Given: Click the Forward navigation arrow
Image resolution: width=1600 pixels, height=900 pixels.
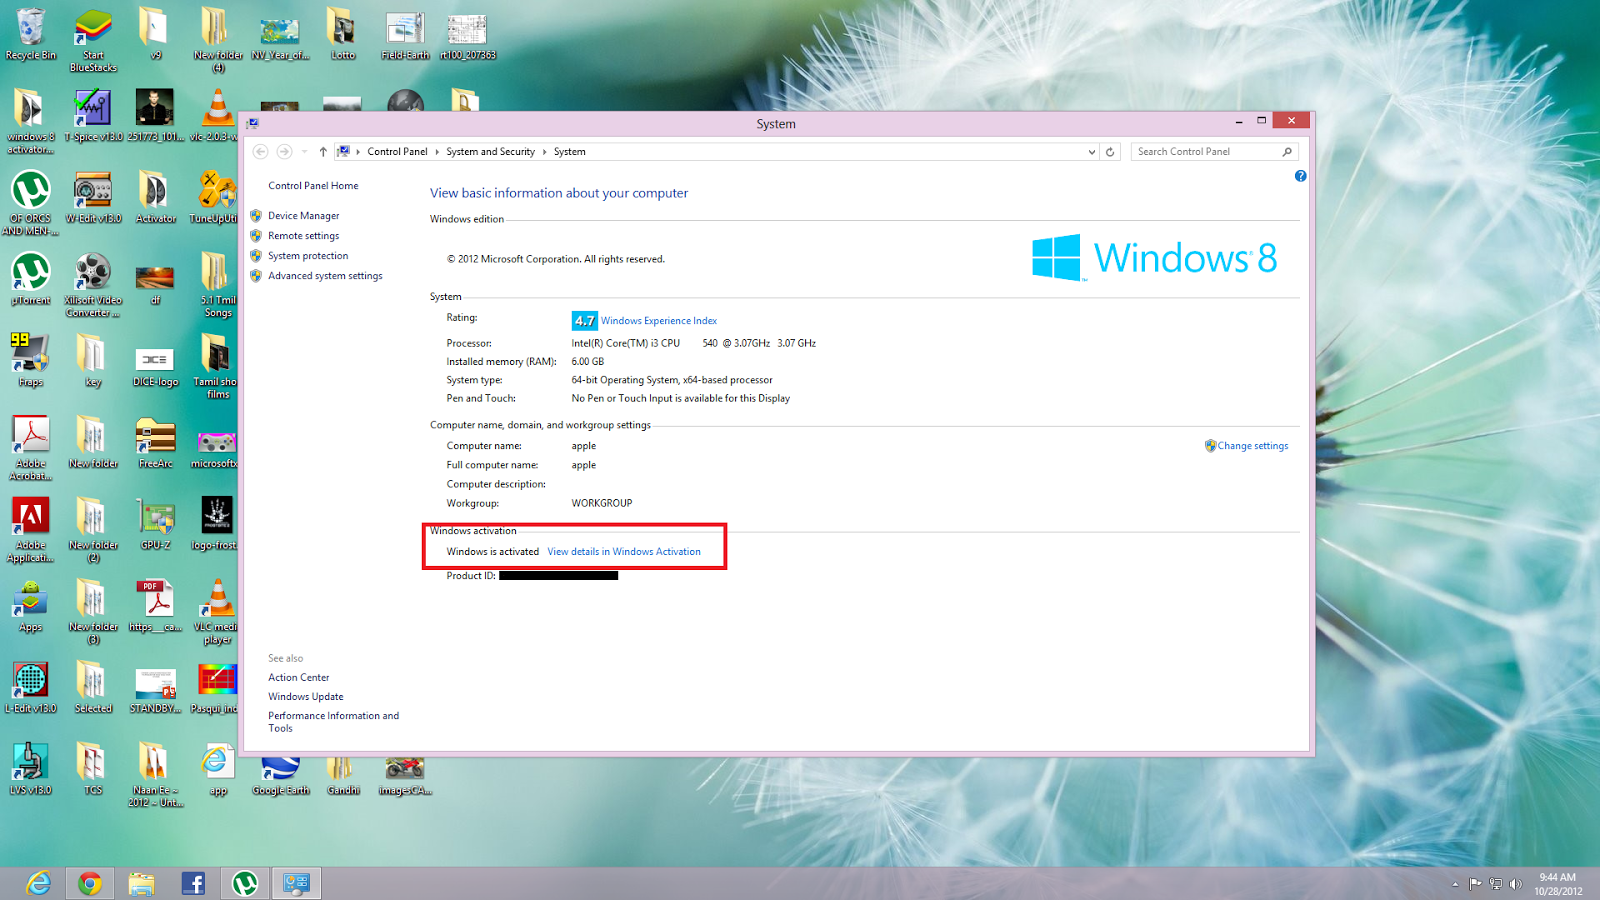Looking at the screenshot, I should 284,152.
